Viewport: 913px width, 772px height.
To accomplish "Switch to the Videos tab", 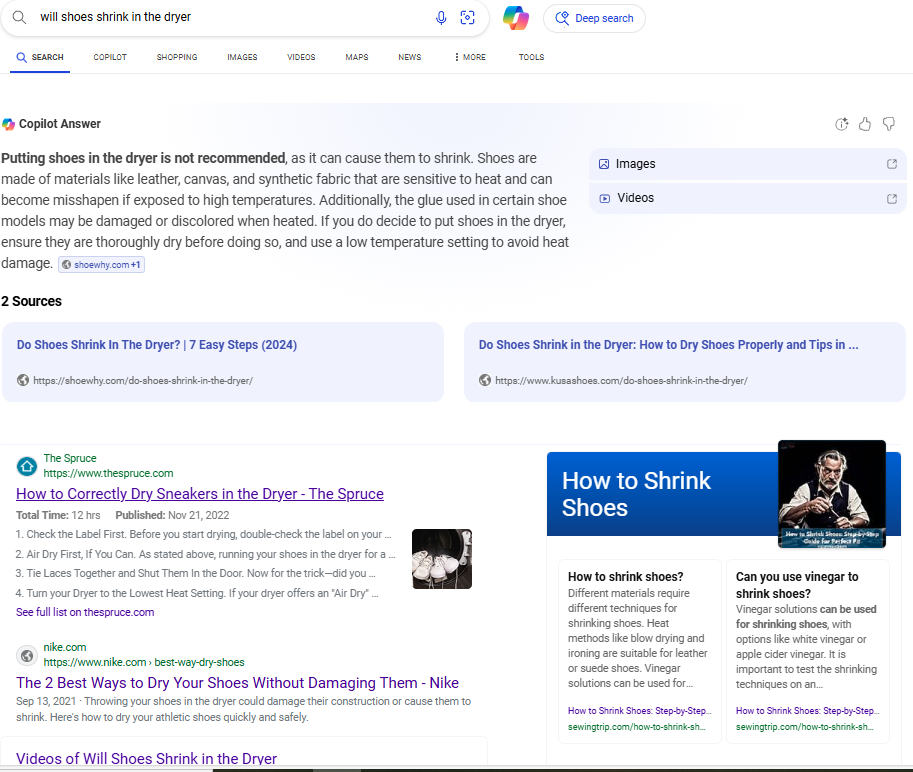I will (301, 57).
